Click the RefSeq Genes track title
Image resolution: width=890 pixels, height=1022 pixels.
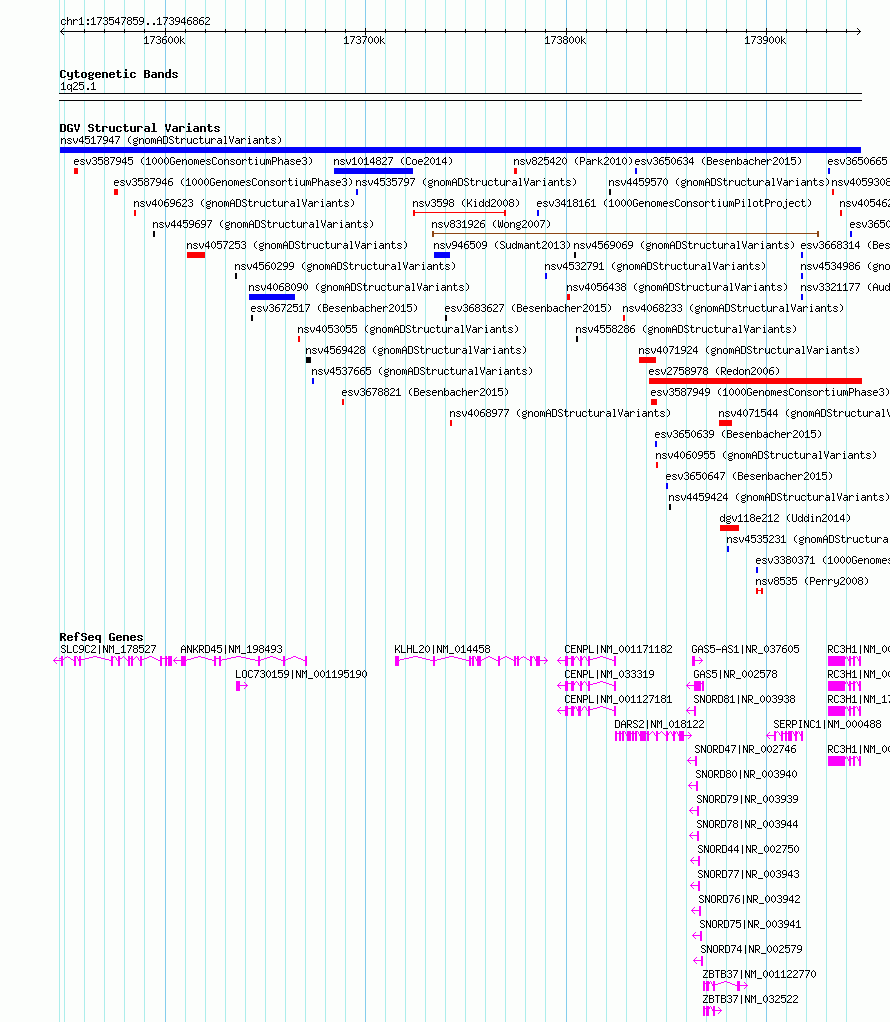coord(101,637)
